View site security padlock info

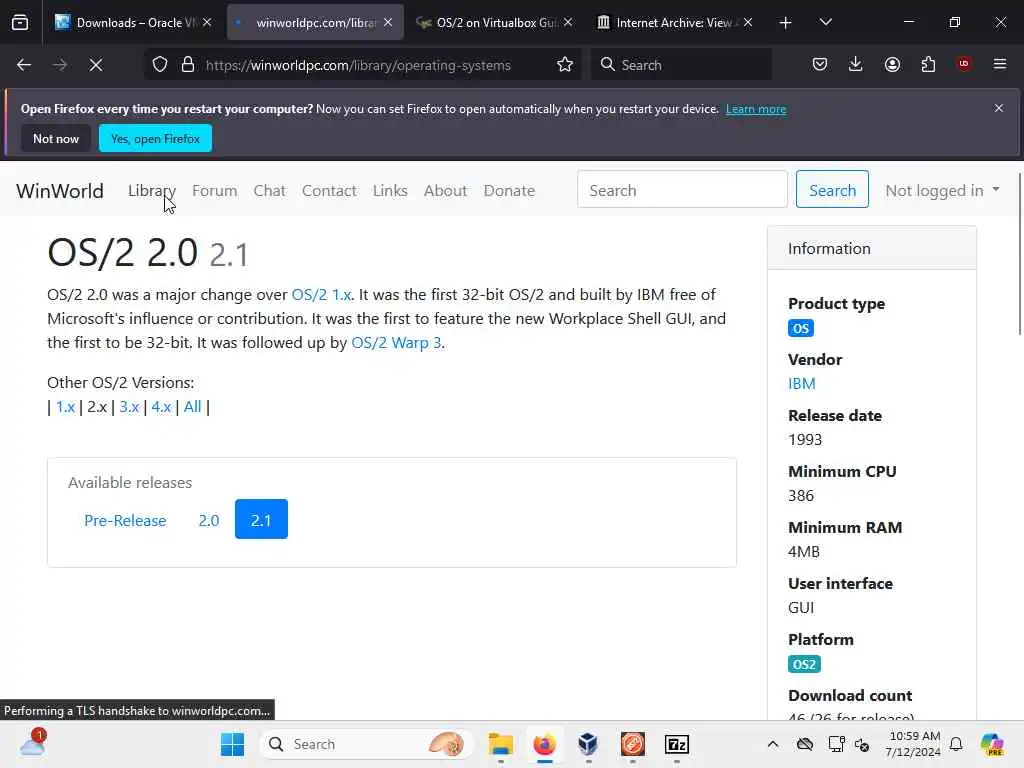tap(188, 65)
